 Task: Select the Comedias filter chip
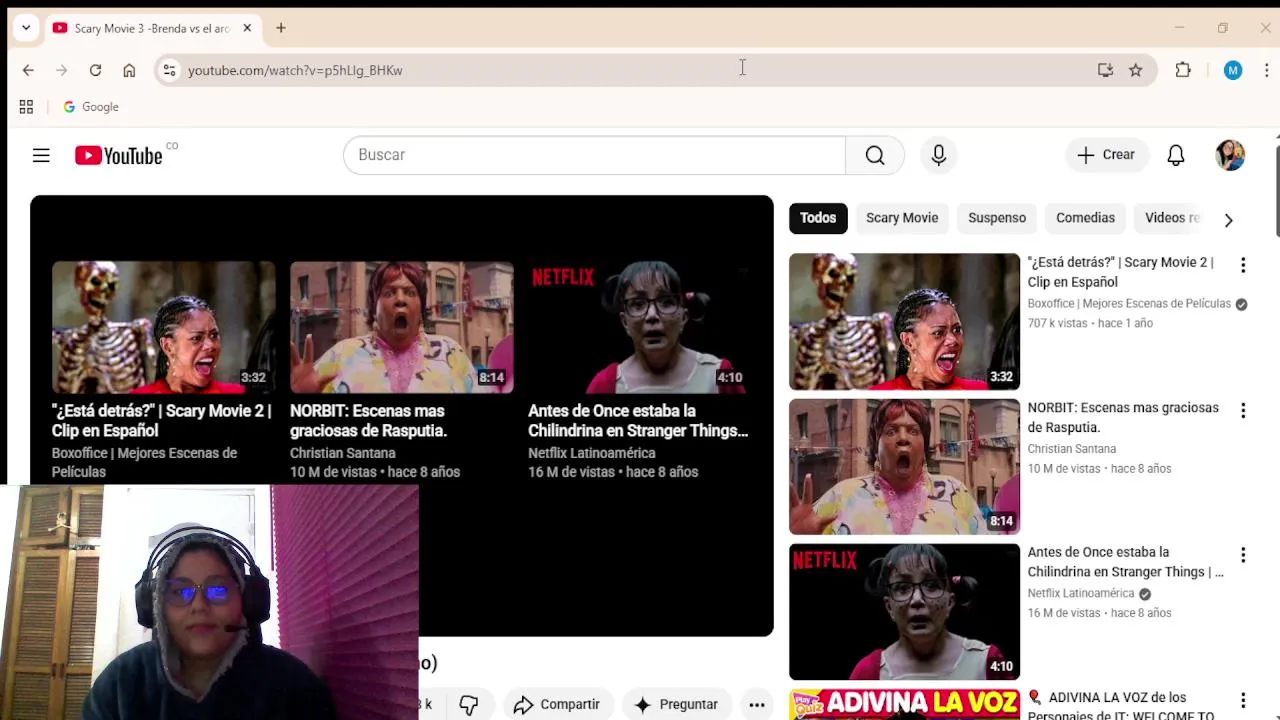[1085, 218]
